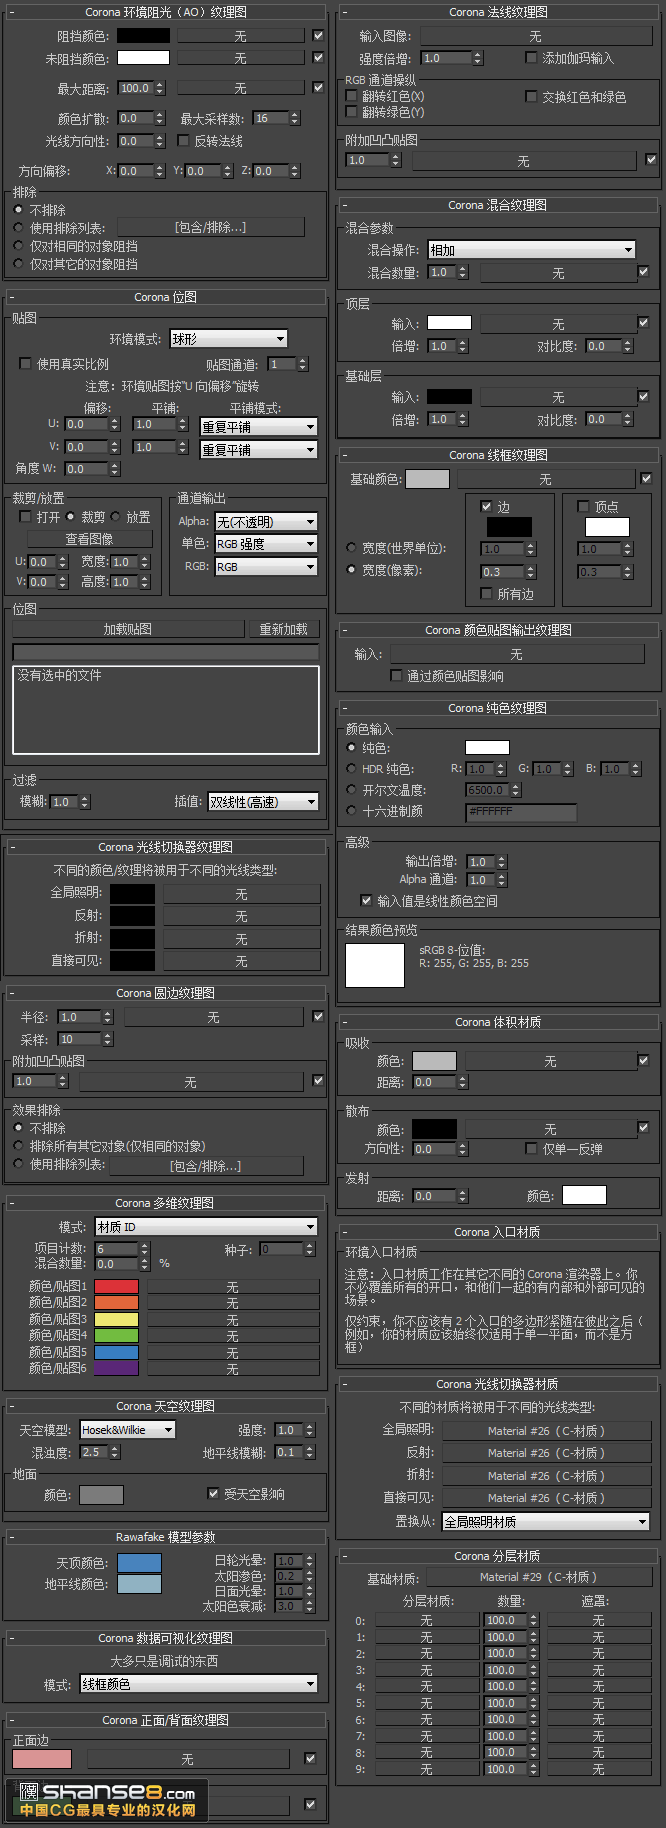The width and height of the screenshot is (666, 1828).
Task: Tick the 所有边 checkbox
Action: tap(486, 594)
